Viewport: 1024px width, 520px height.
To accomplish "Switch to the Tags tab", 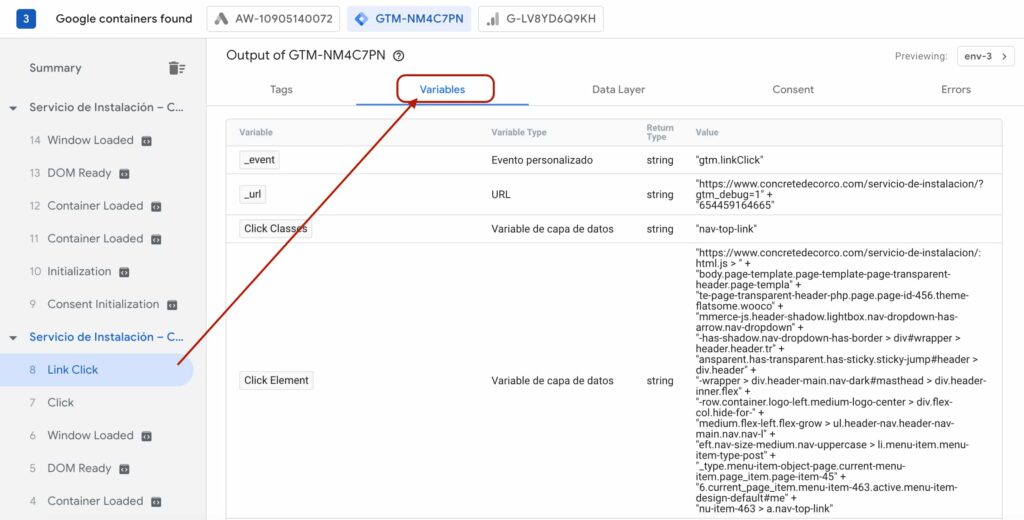I will (281, 89).
